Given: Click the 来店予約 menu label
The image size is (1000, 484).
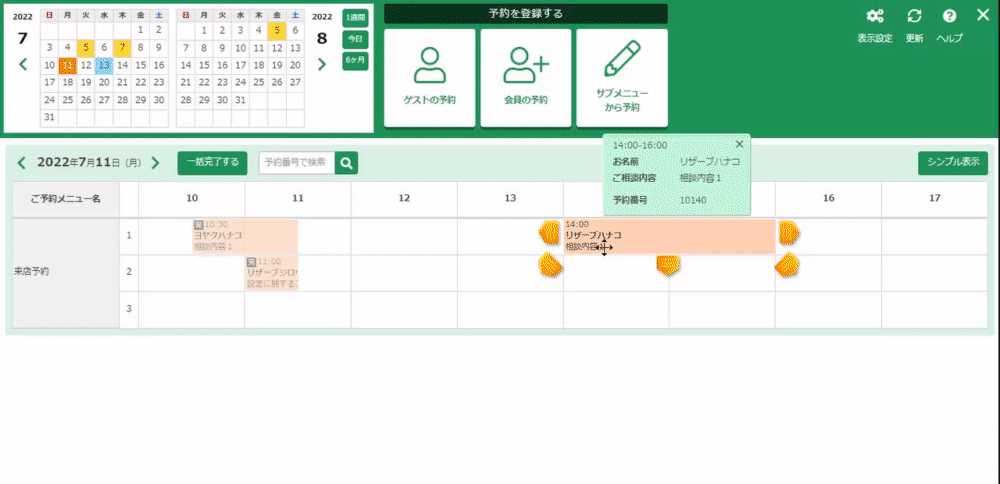Looking at the screenshot, I should [x=32, y=272].
